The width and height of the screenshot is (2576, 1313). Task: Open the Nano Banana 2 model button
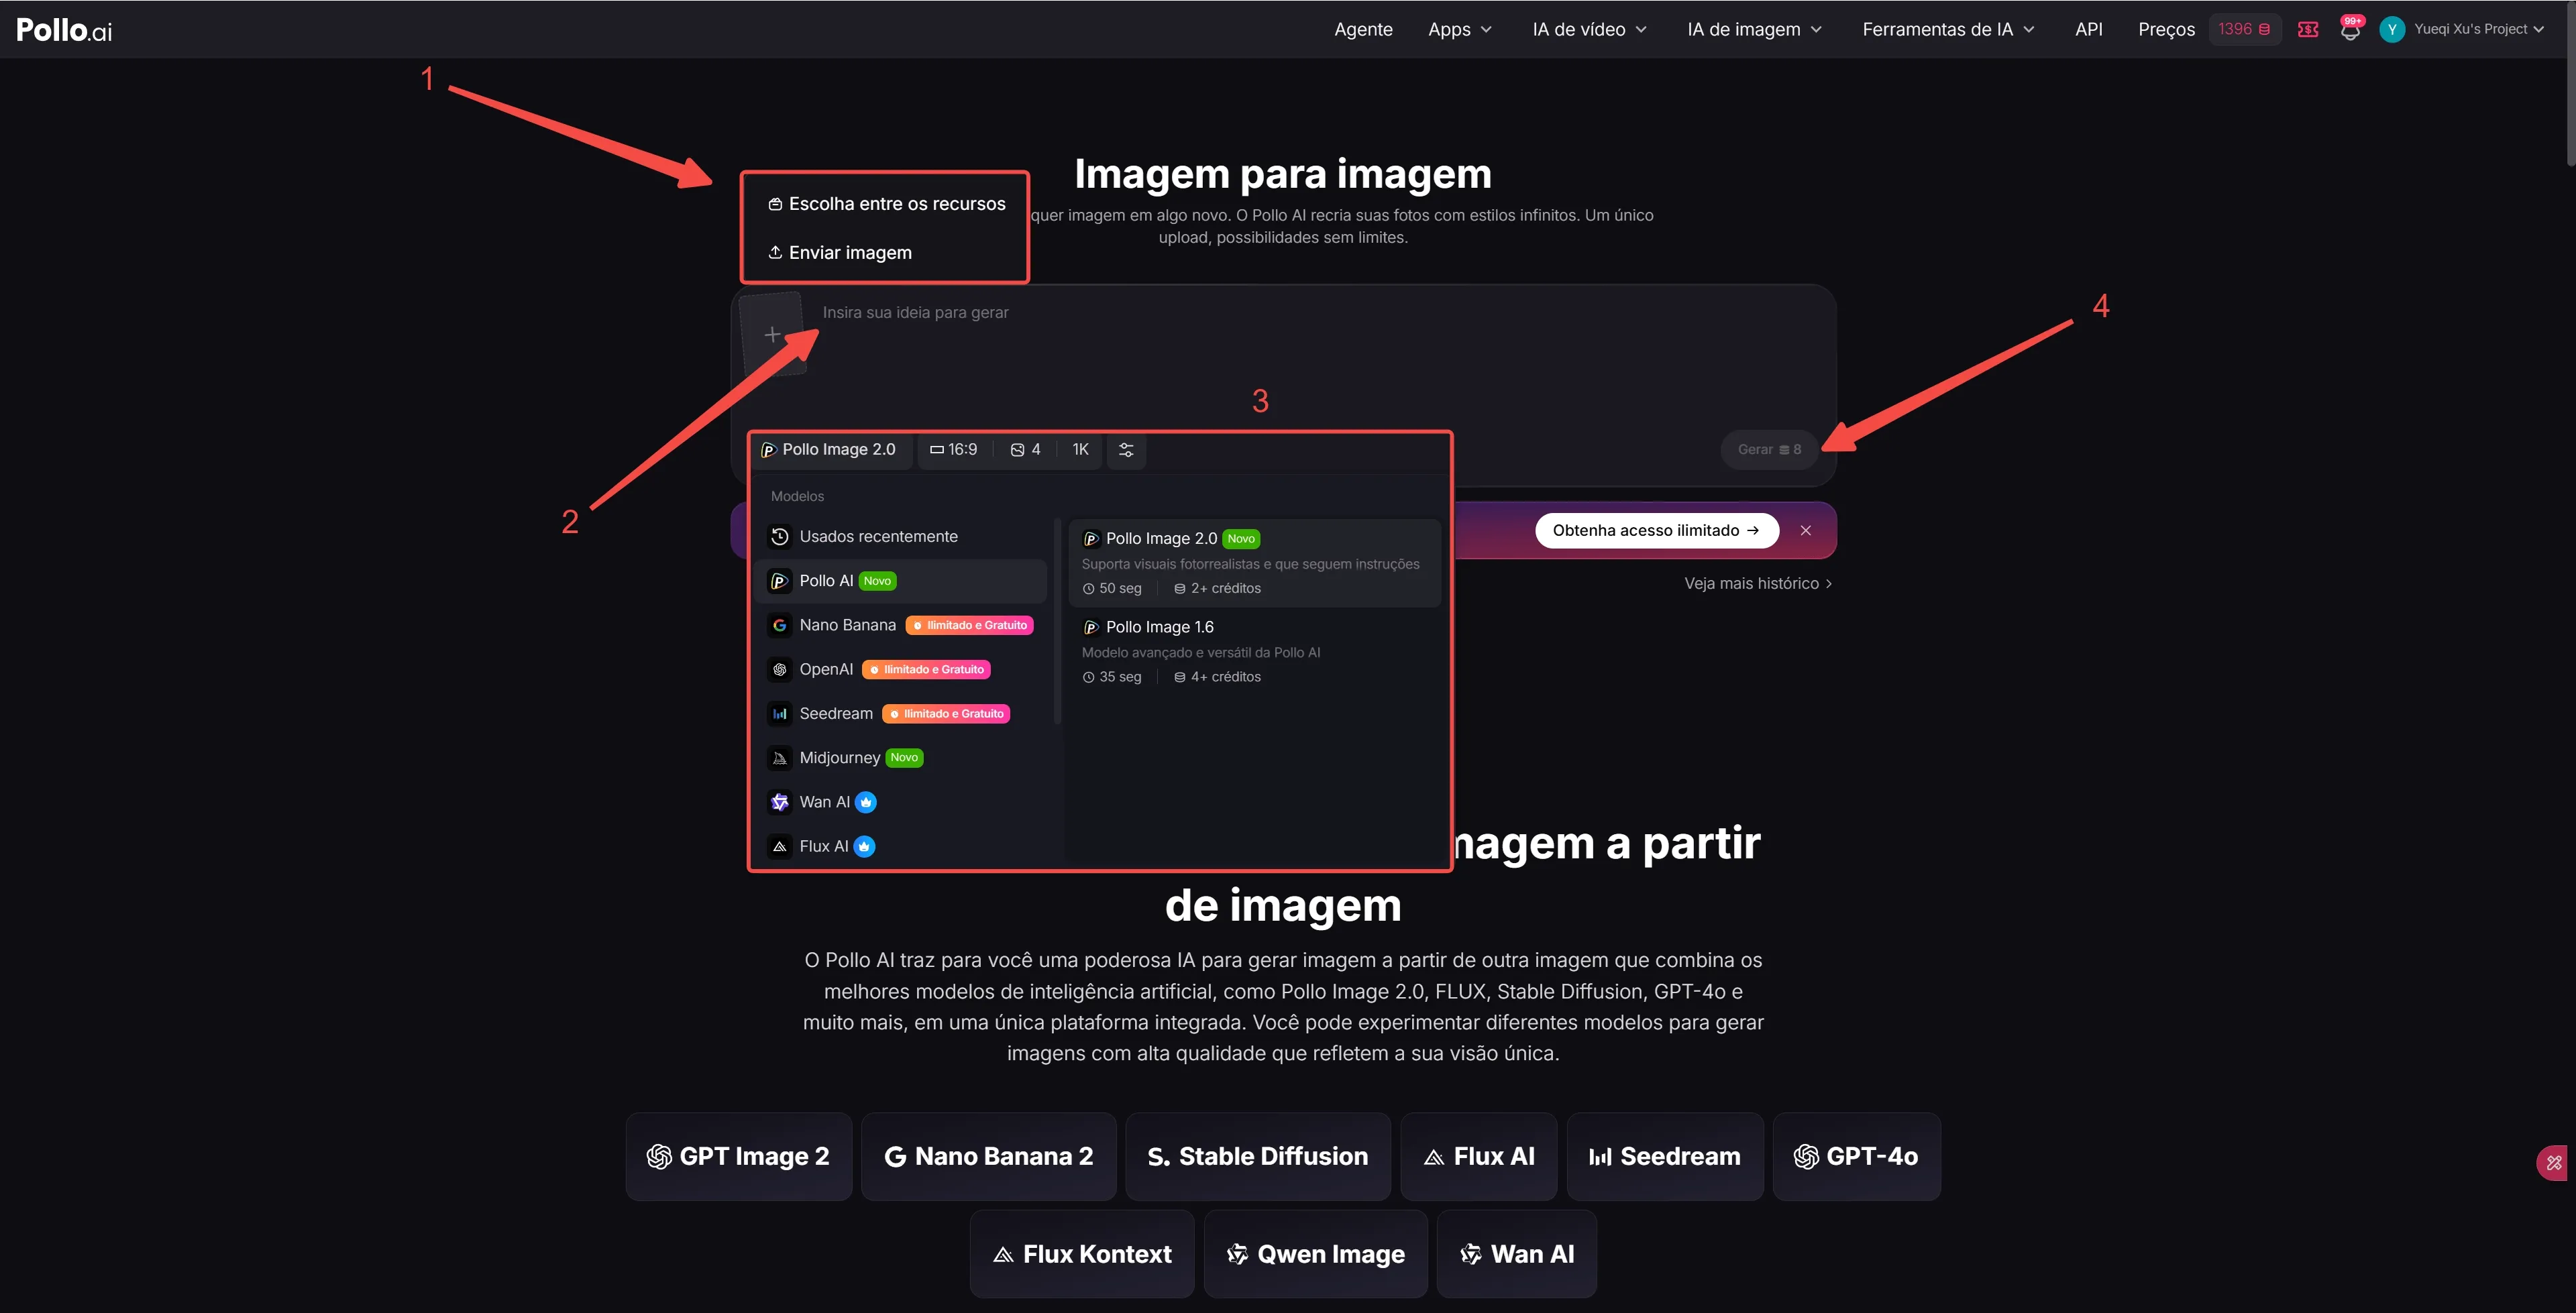(988, 1157)
